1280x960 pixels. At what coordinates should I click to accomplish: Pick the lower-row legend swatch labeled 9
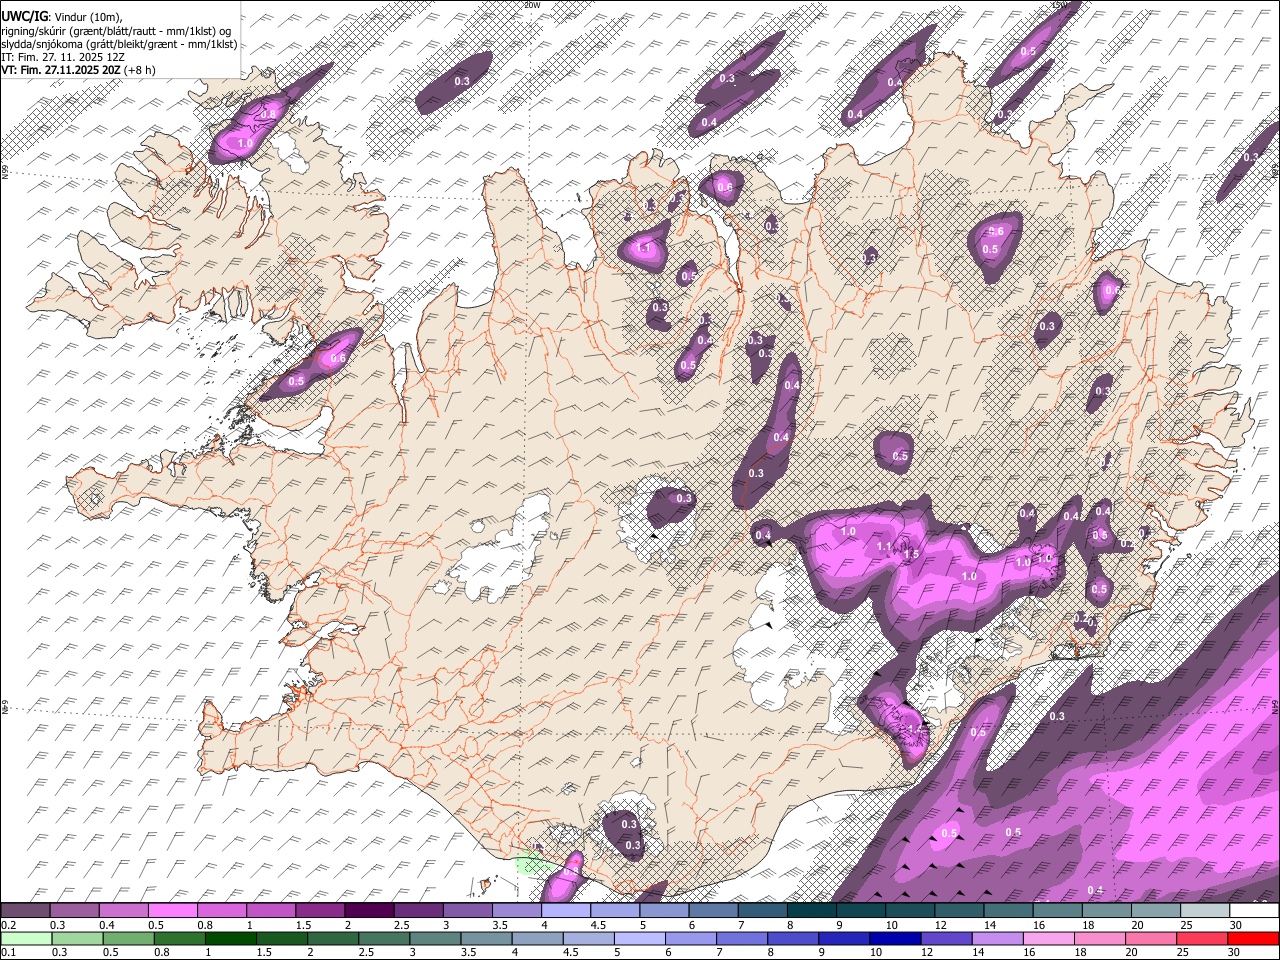845,939
